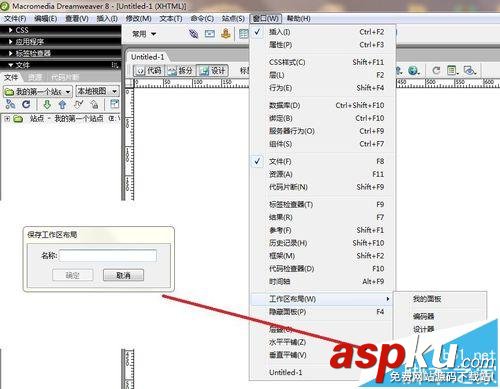Viewport: 500px width, 389px height.
Task: Click the 名称 text field
Action: point(108,256)
